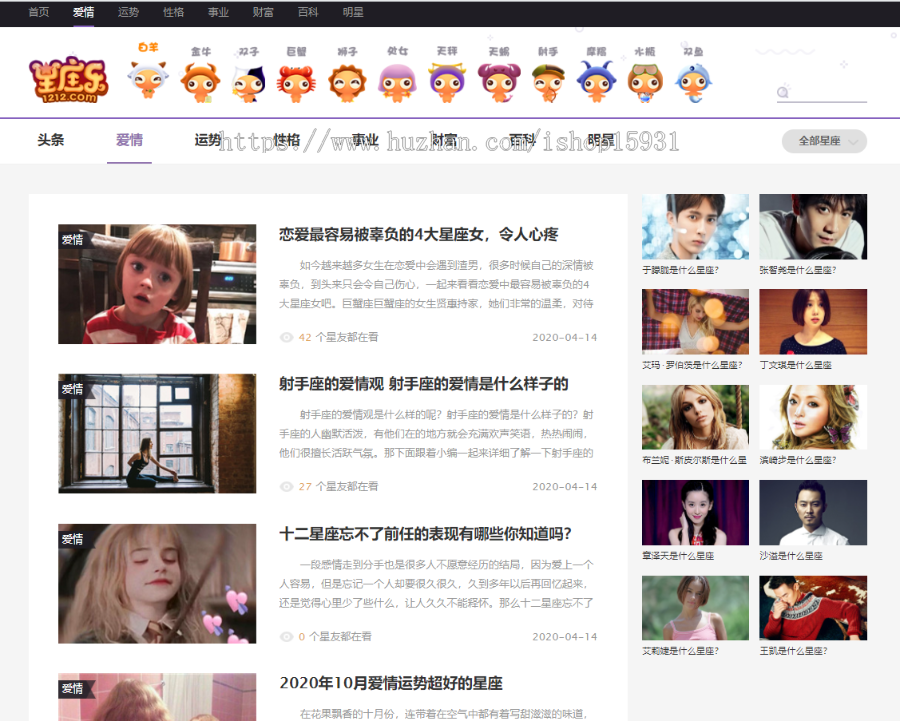The width and height of the screenshot is (900, 721).
Task: Open 章泽天是什么星座 celebrity photo
Action: click(695, 513)
